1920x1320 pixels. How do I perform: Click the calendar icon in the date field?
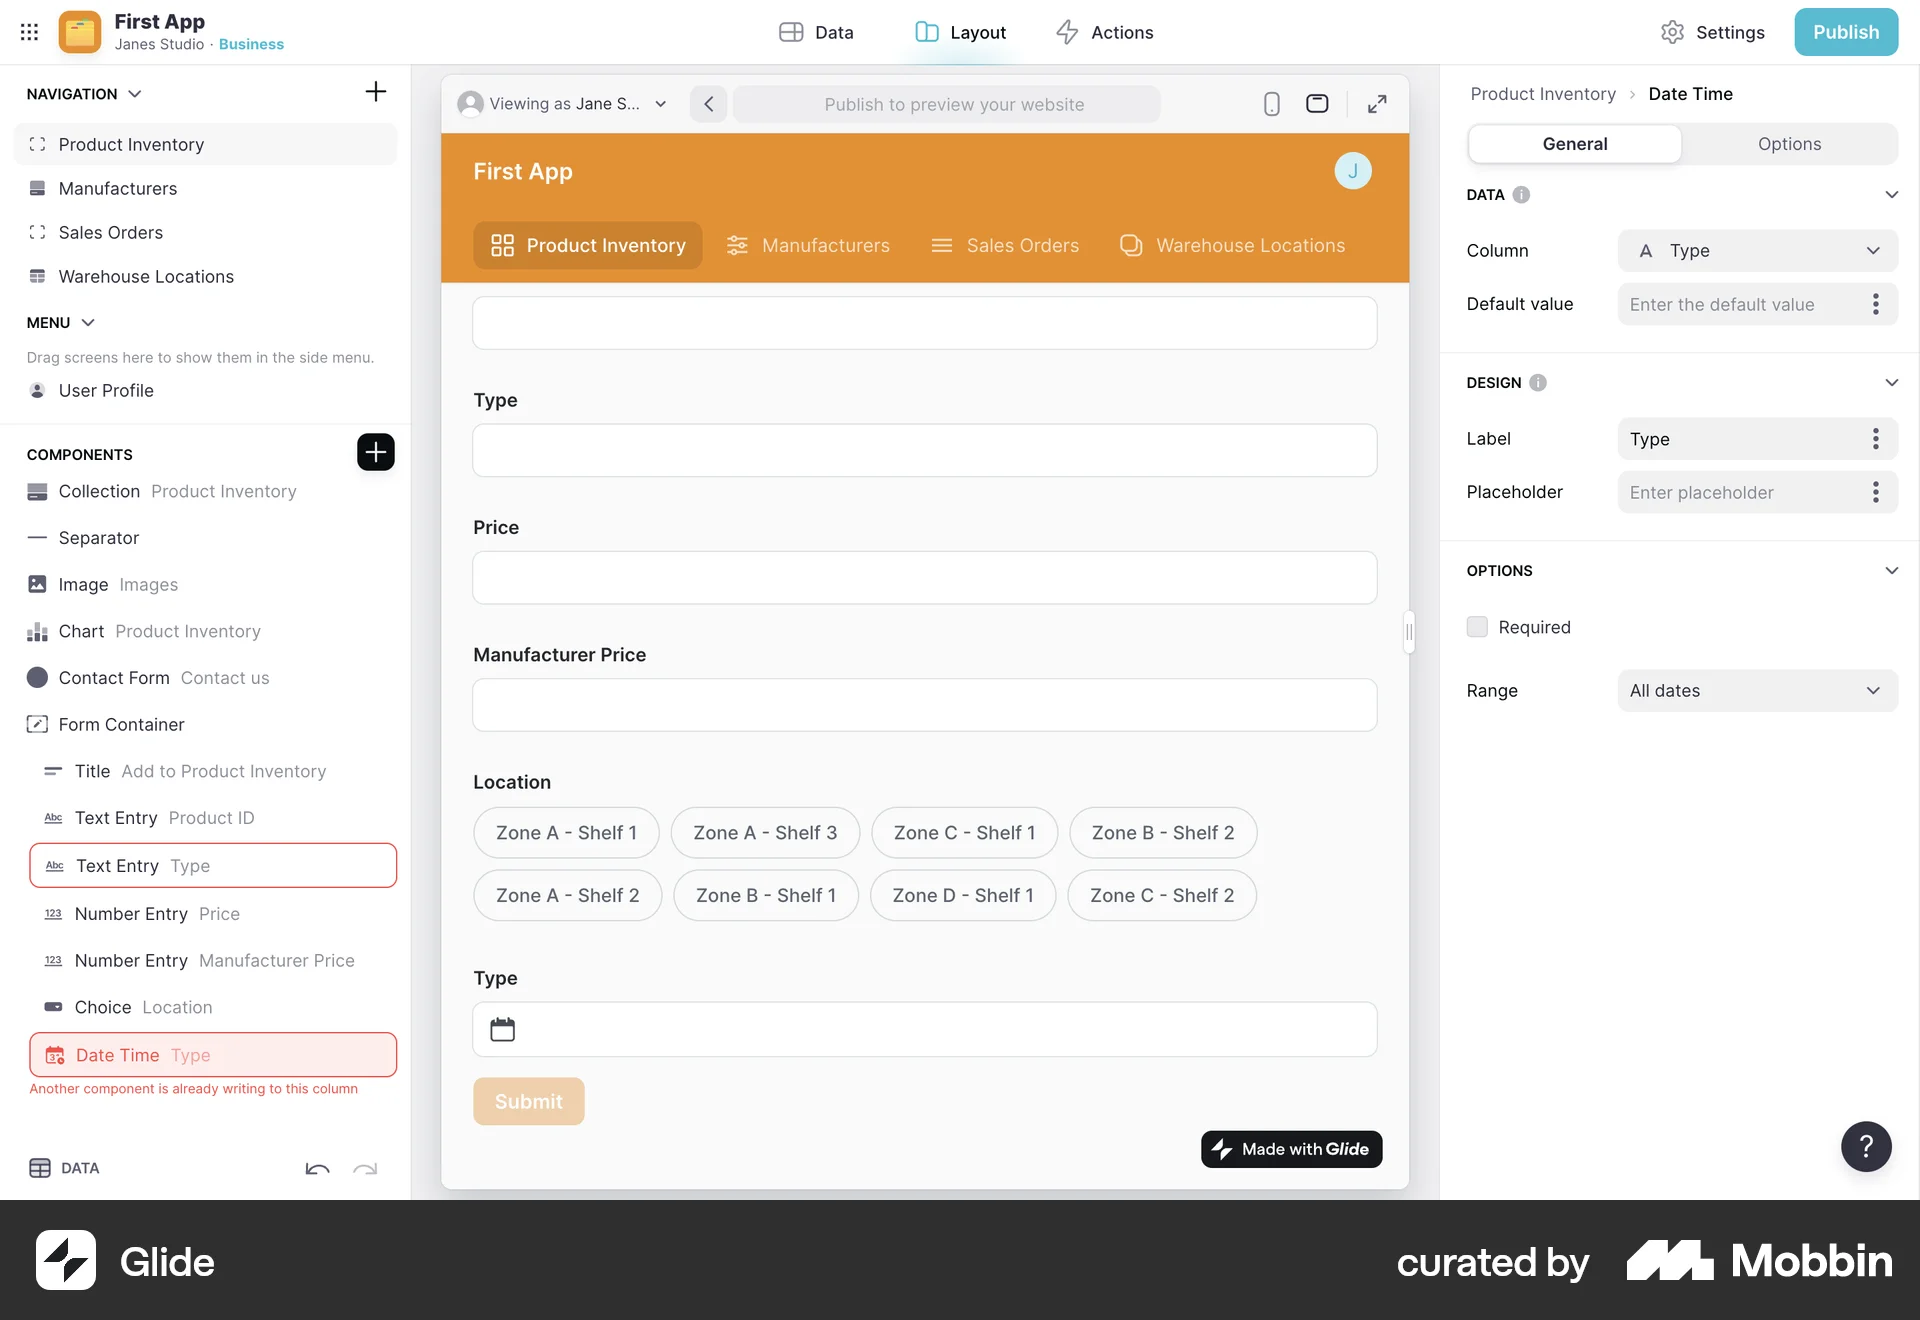click(x=502, y=1029)
